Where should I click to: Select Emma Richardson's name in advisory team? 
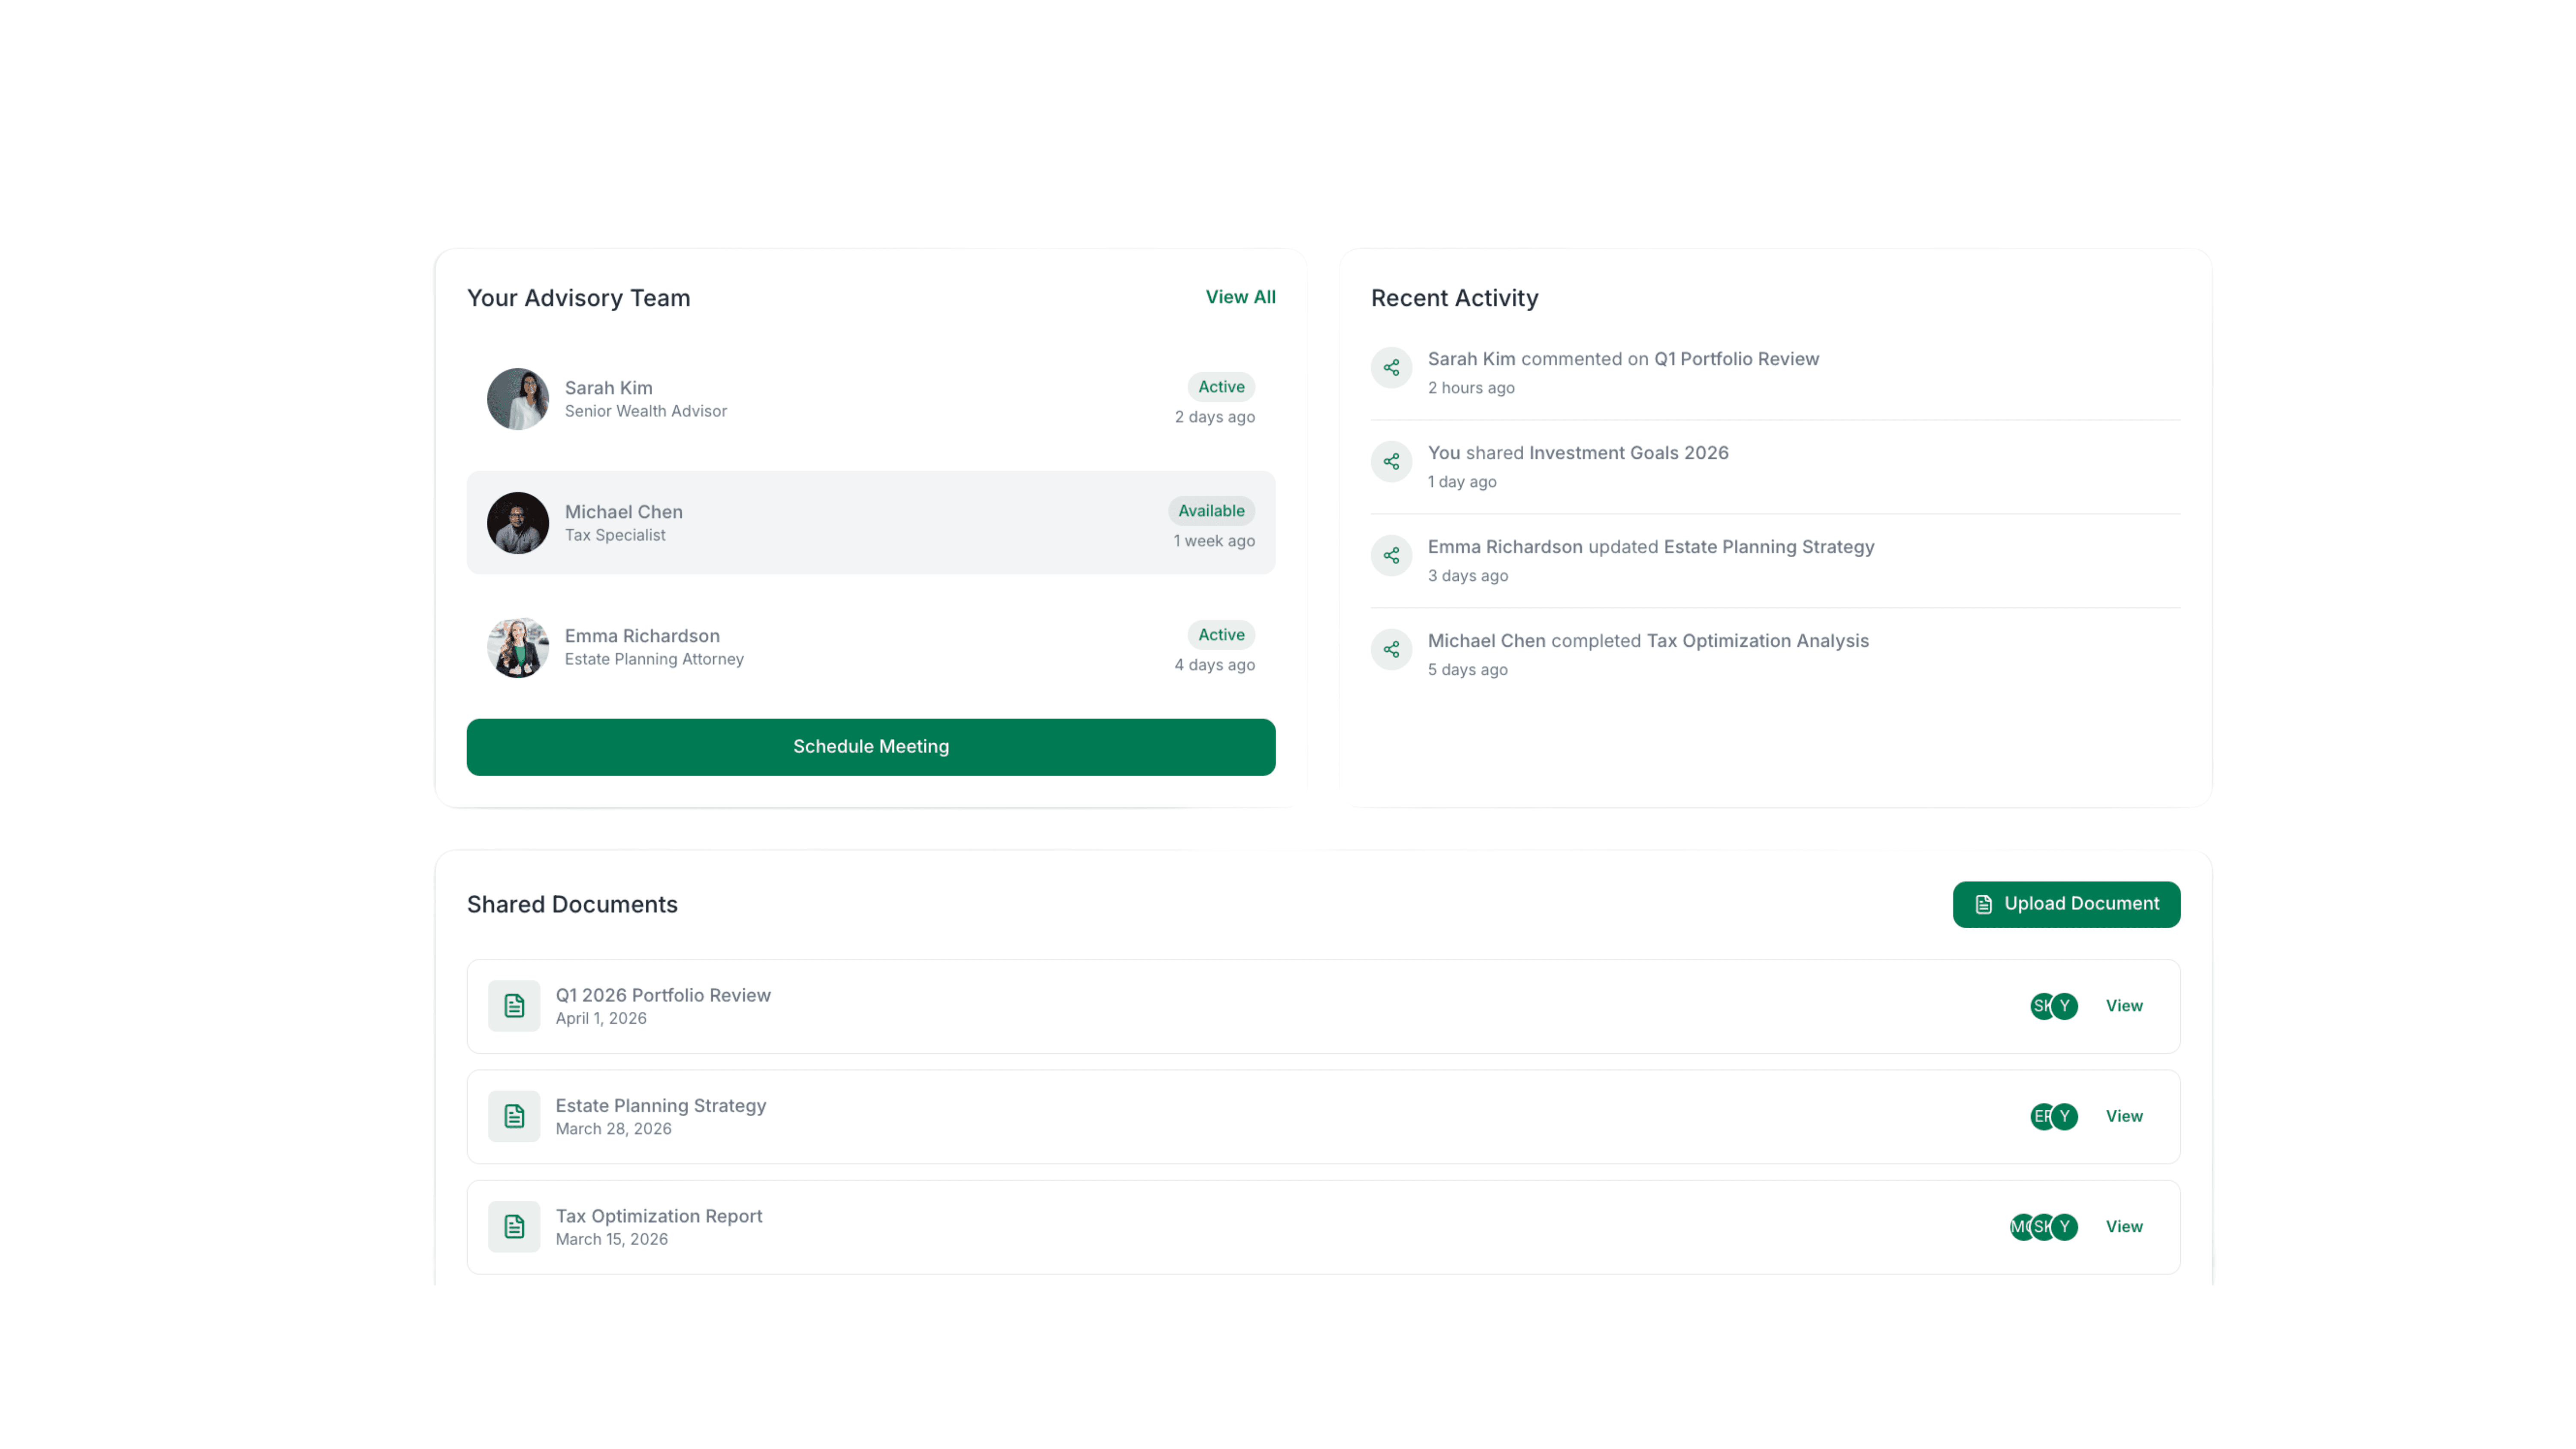coord(642,636)
